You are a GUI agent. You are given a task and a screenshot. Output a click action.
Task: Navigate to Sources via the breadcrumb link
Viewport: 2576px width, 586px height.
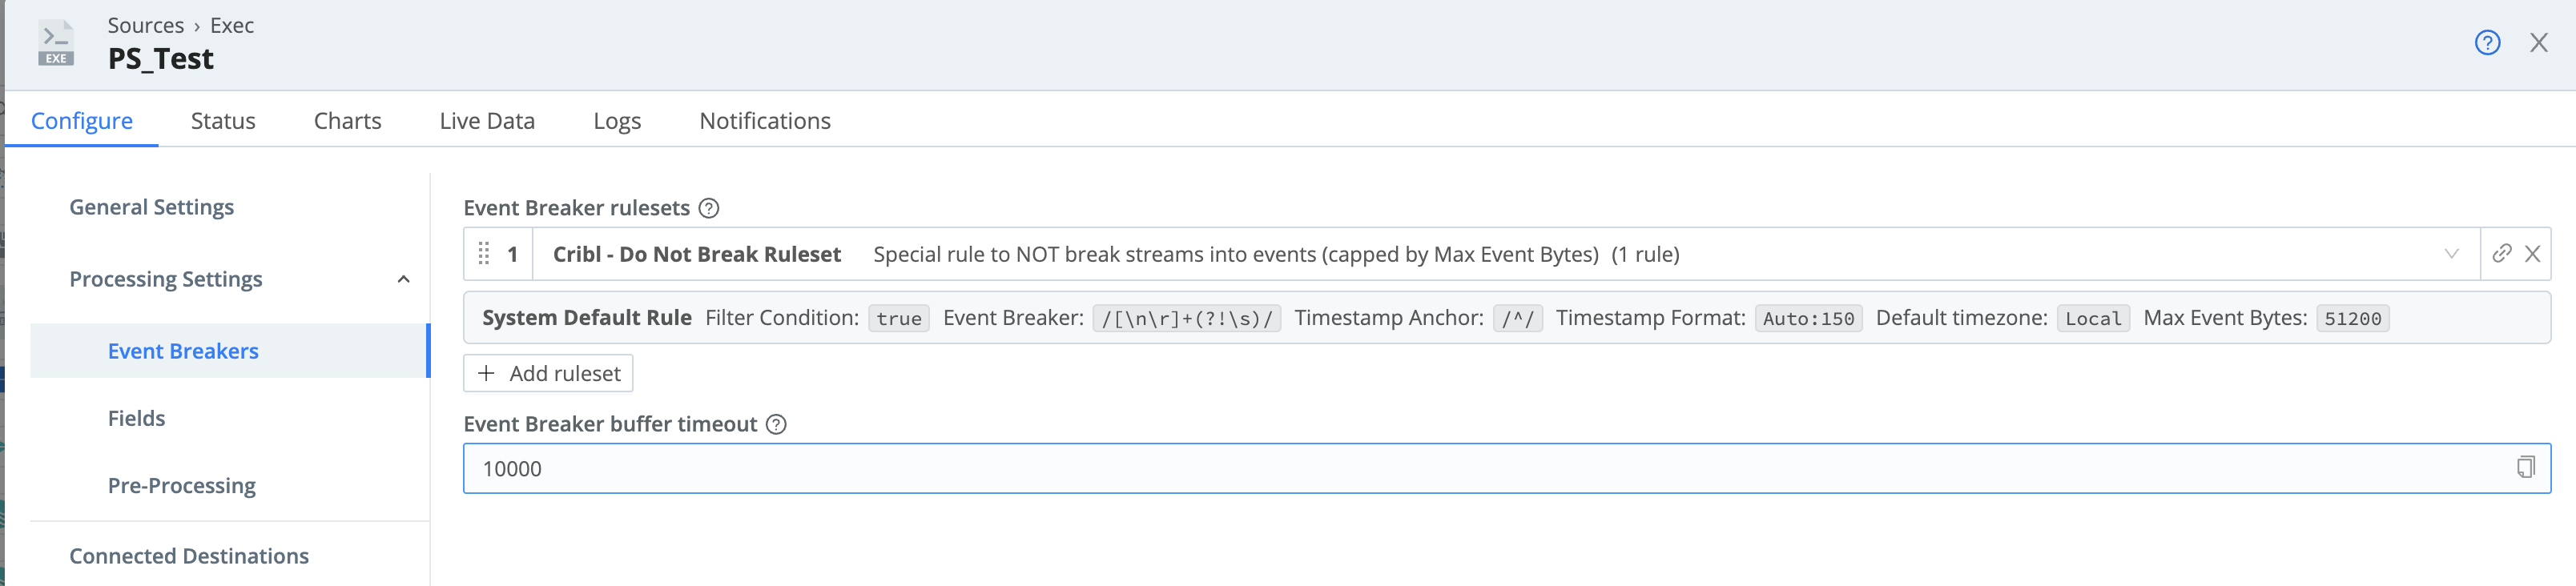[x=146, y=25]
